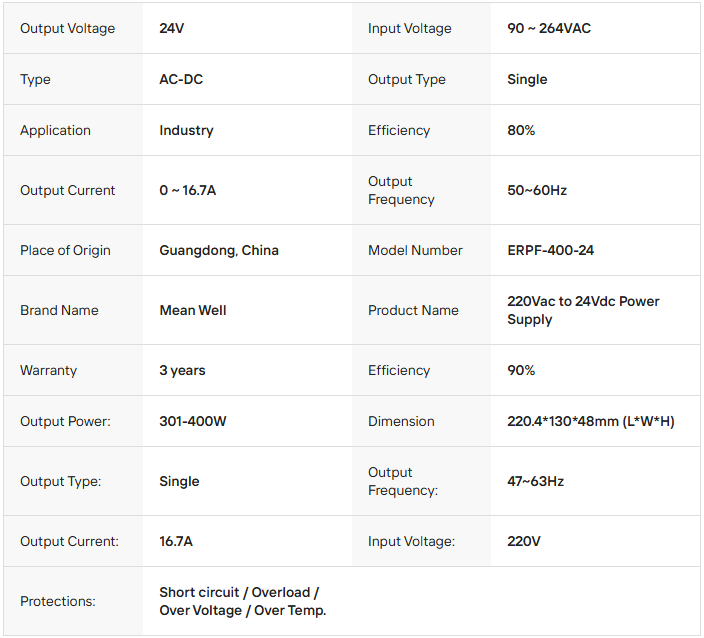Click the Place of Origin label
The width and height of the screenshot is (704, 638).
pos(65,250)
